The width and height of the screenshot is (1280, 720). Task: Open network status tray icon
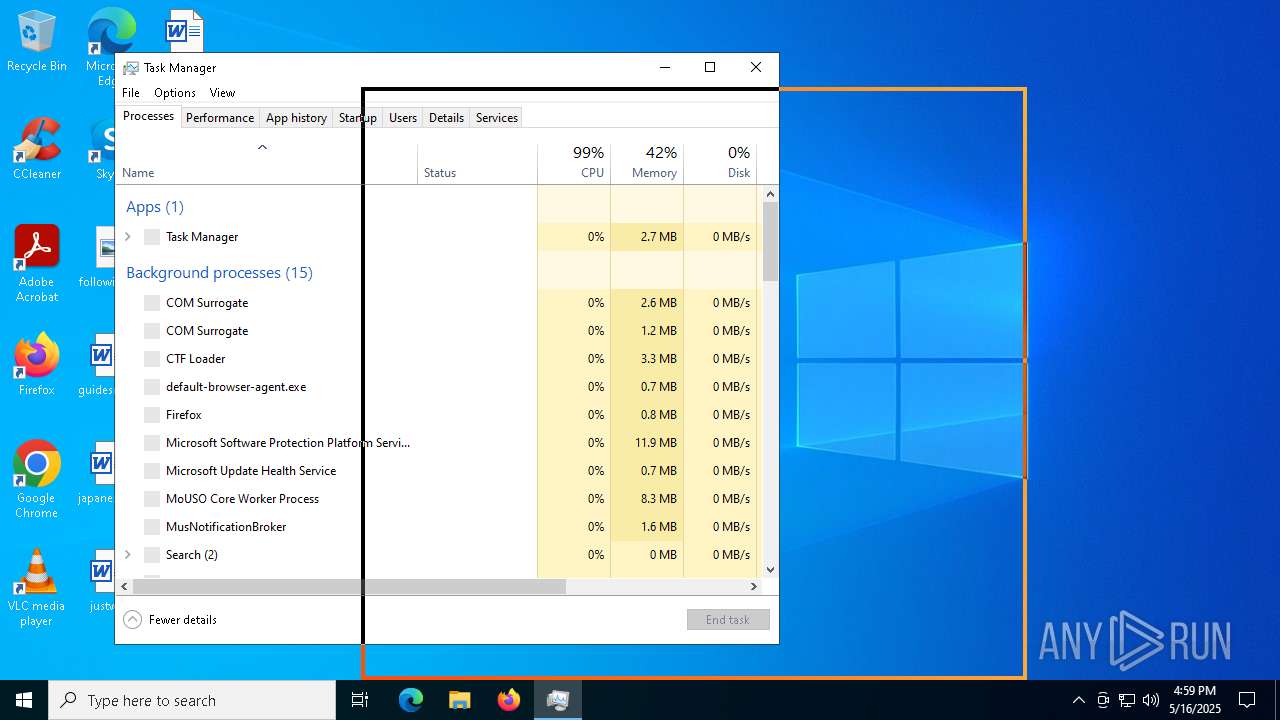1127,700
